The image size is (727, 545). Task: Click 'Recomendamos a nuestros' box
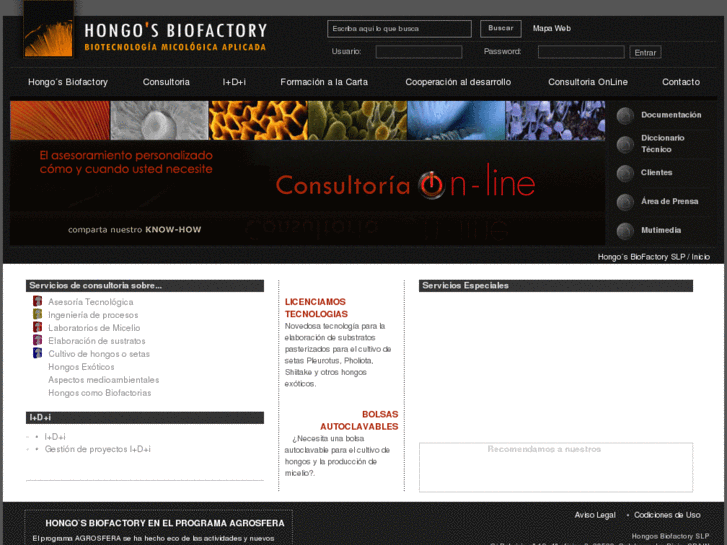coord(556,467)
